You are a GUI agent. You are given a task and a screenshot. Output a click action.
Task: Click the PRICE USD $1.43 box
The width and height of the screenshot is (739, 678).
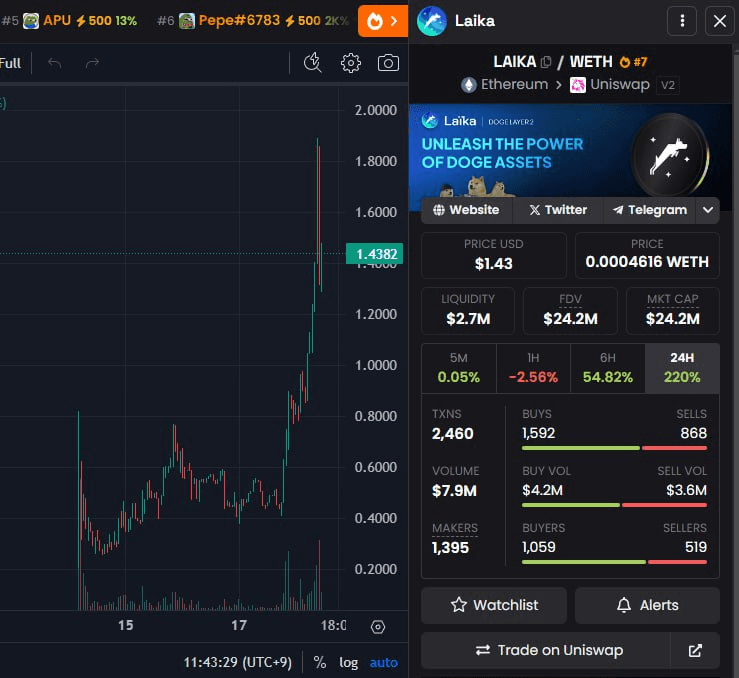(493, 255)
